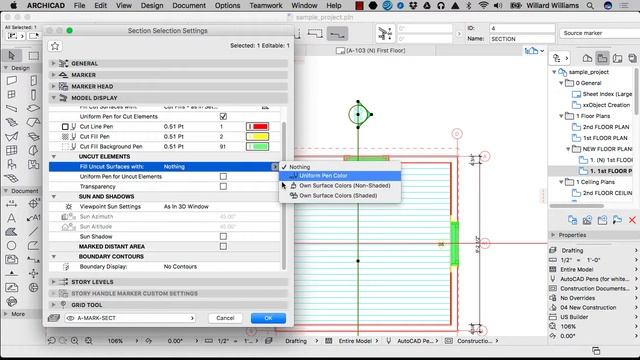Toggle the eye icon next to A-MARK-SECT
Screen dimensions: 640x360
[x=71, y=318]
